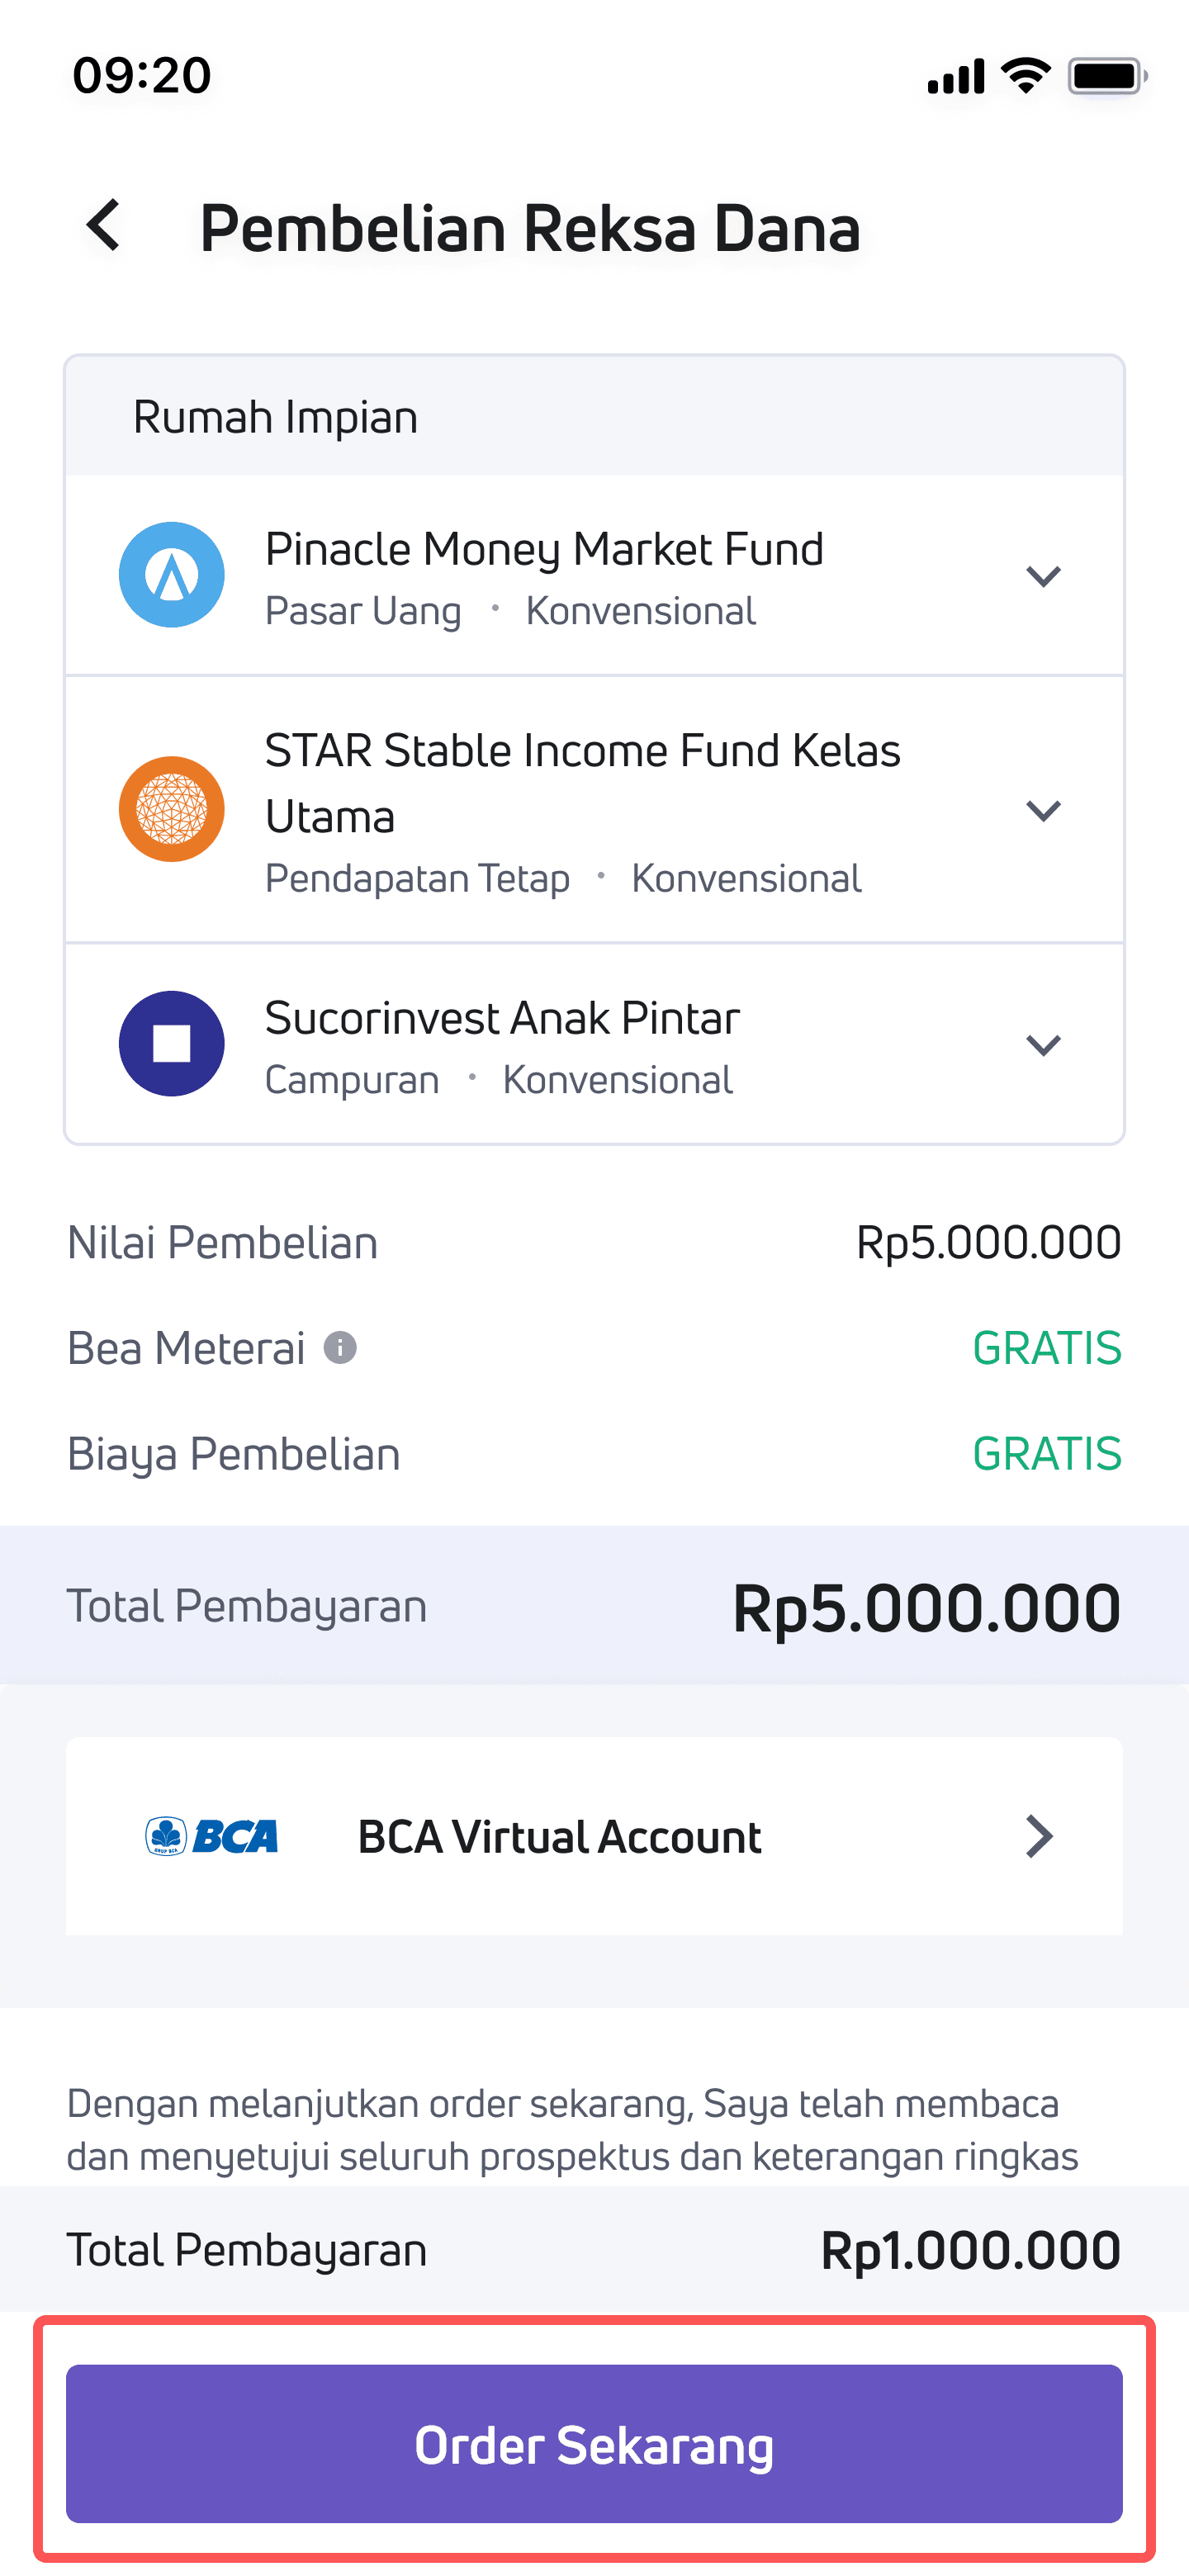Tap the battery status icon
The image size is (1189, 2576).
[1107, 76]
